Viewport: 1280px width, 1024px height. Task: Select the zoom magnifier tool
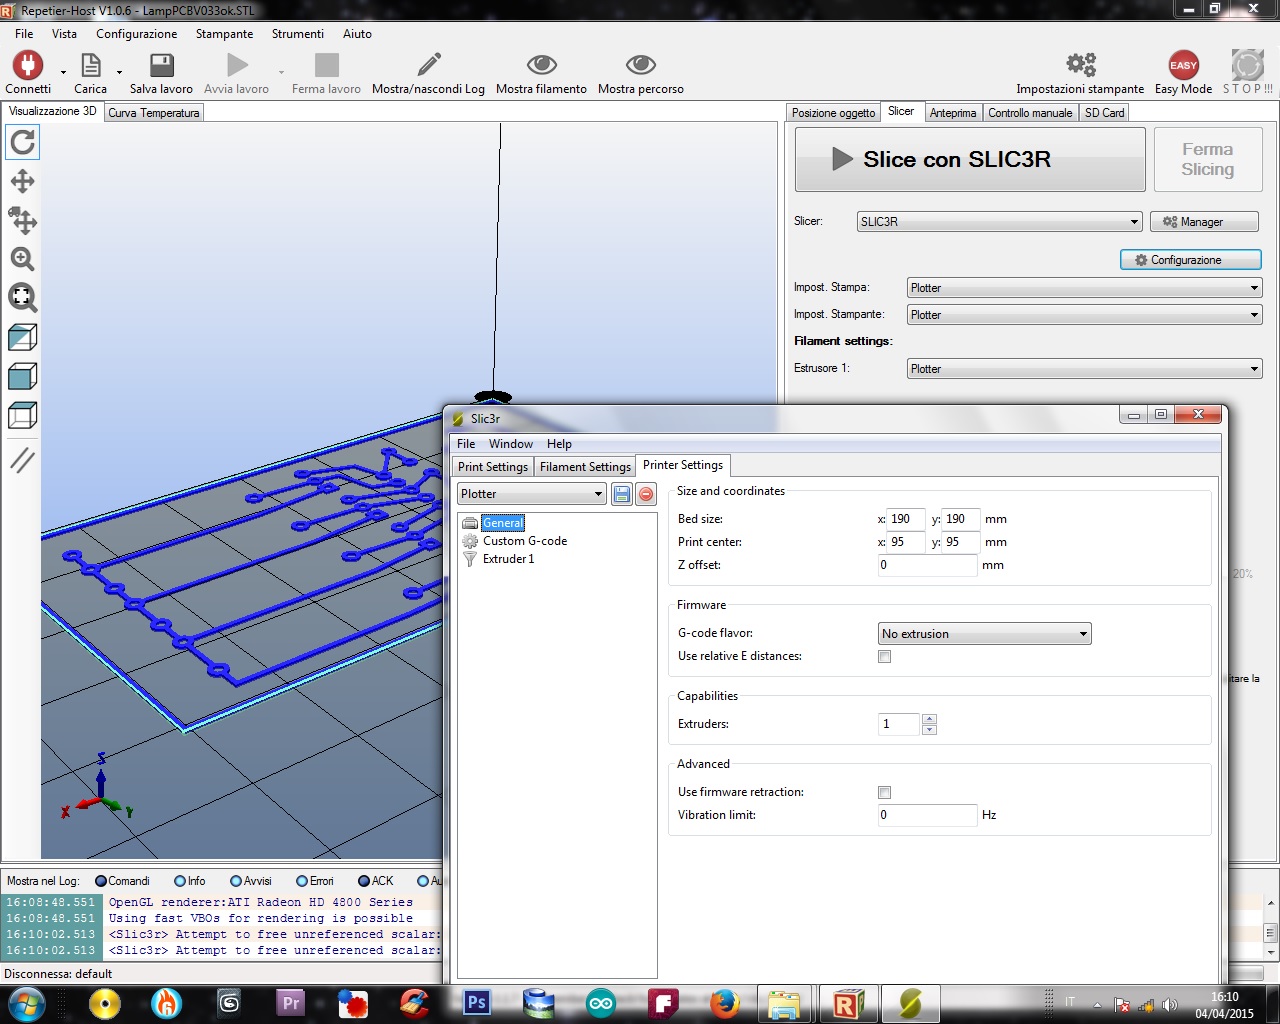22,259
